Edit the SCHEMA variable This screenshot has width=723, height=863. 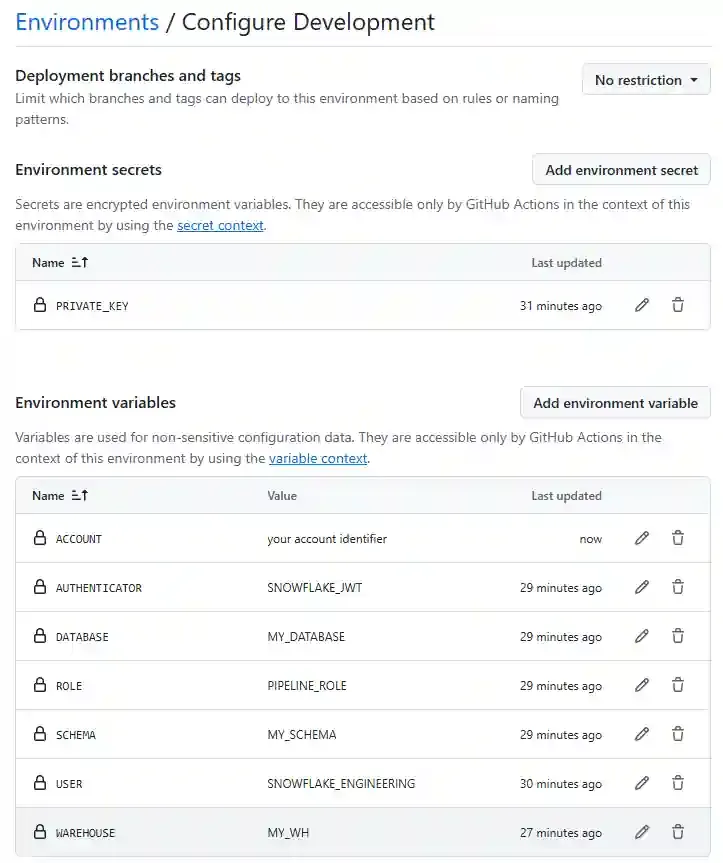(x=641, y=734)
